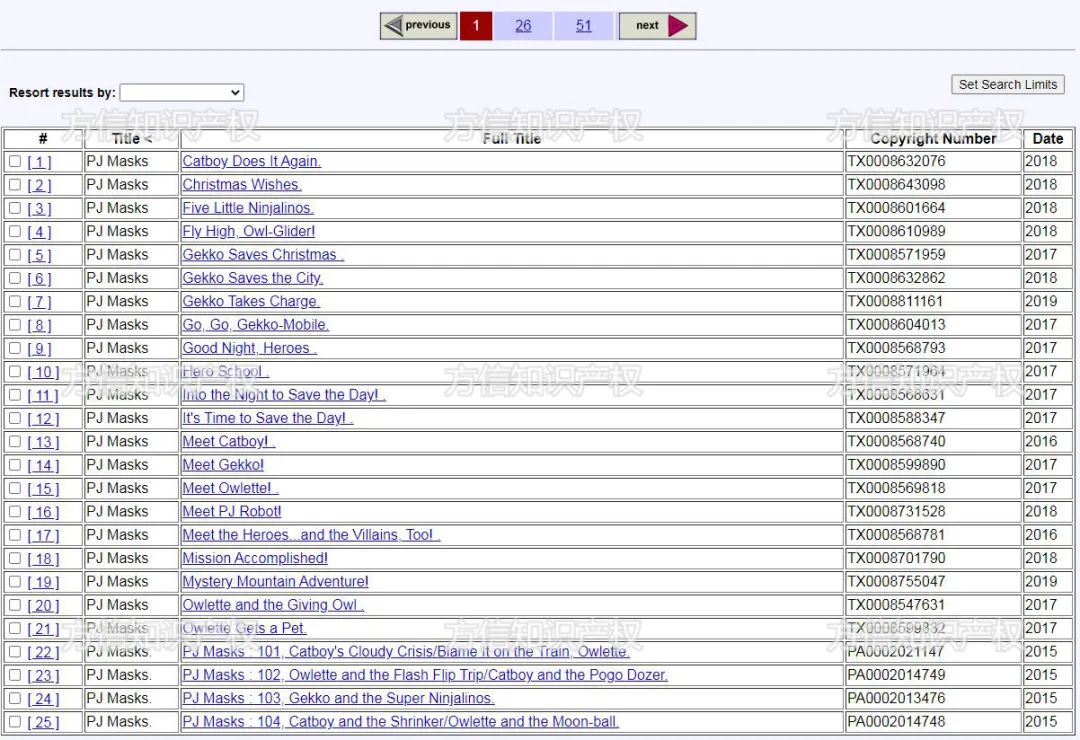Open 'Go, Go, Gekko-Mobile.' title
Viewport: 1080px width, 740px height.
tap(256, 325)
